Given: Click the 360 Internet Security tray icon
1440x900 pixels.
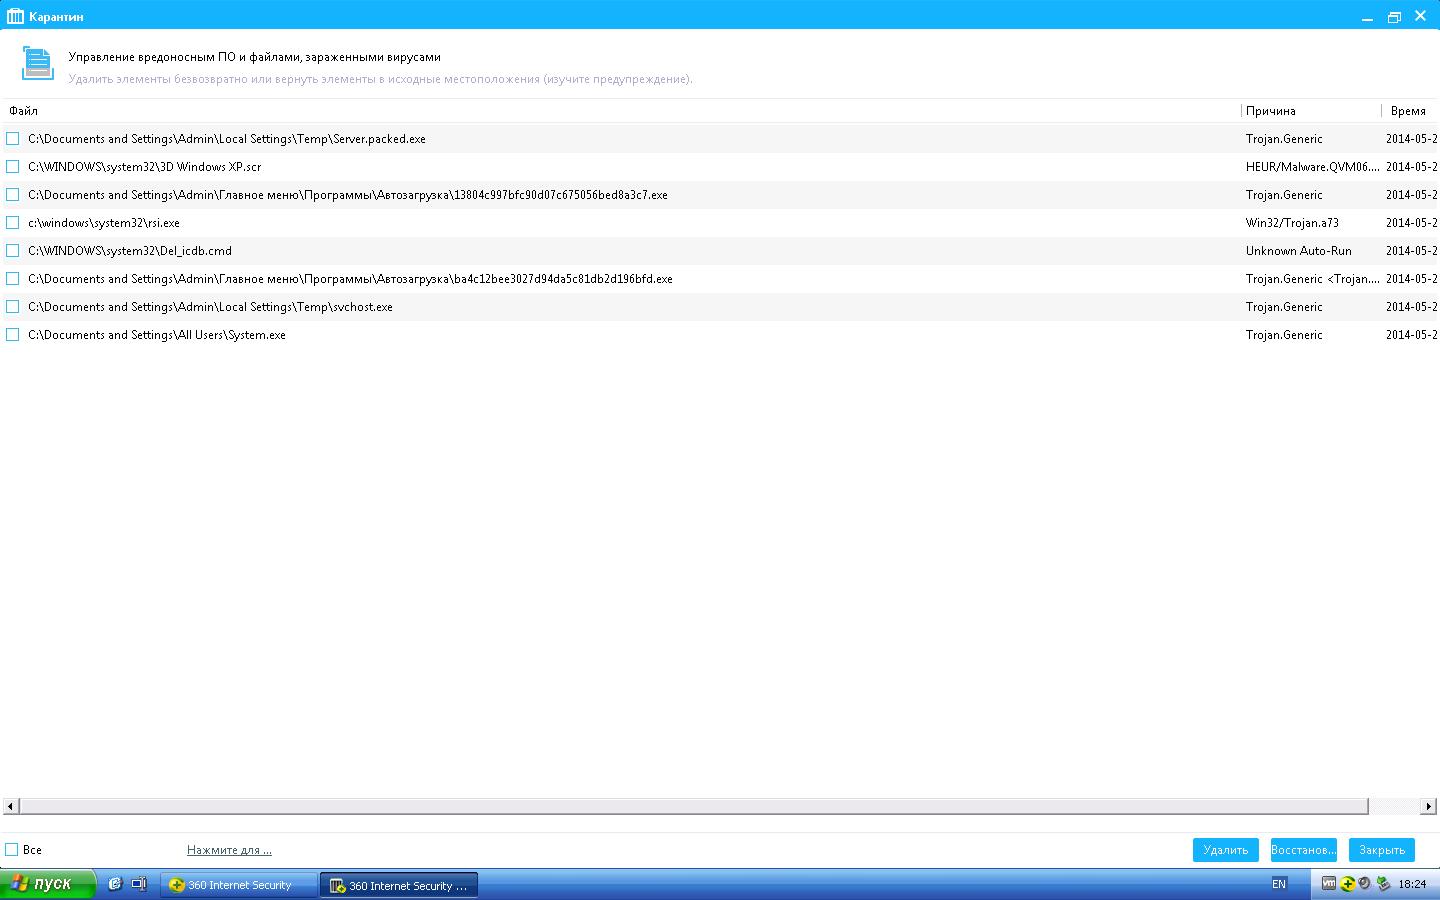Looking at the screenshot, I should click(1347, 884).
